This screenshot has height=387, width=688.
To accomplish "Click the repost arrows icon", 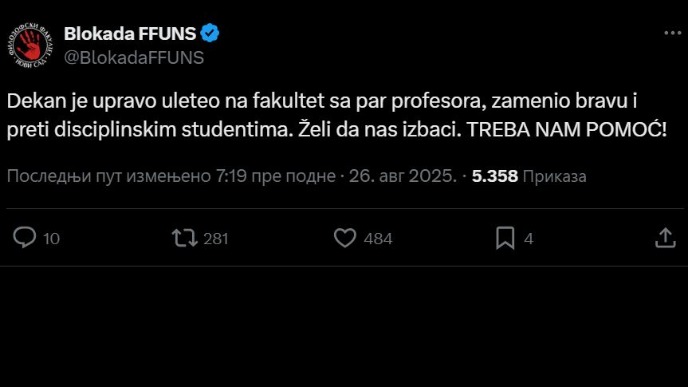I will coord(184,238).
